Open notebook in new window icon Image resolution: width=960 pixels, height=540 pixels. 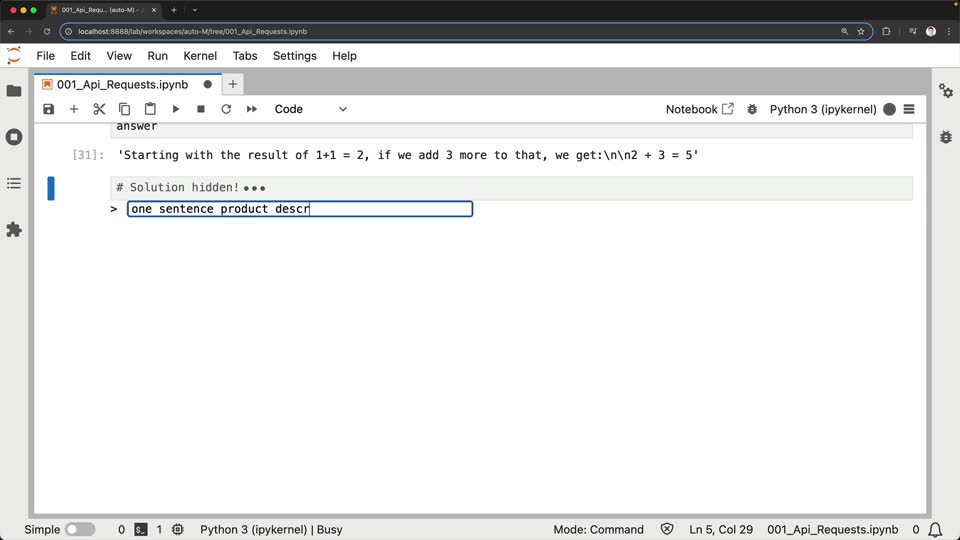[727, 109]
